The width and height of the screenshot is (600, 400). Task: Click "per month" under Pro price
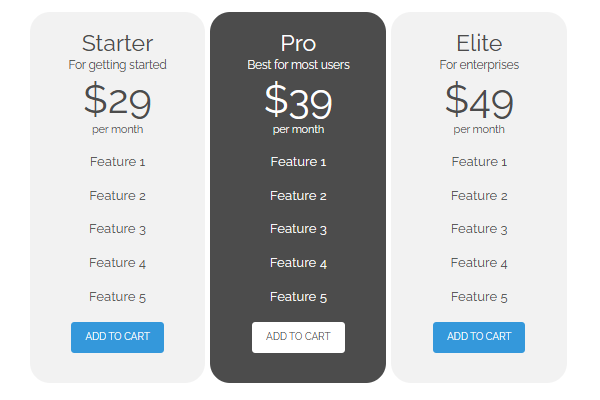(x=298, y=129)
